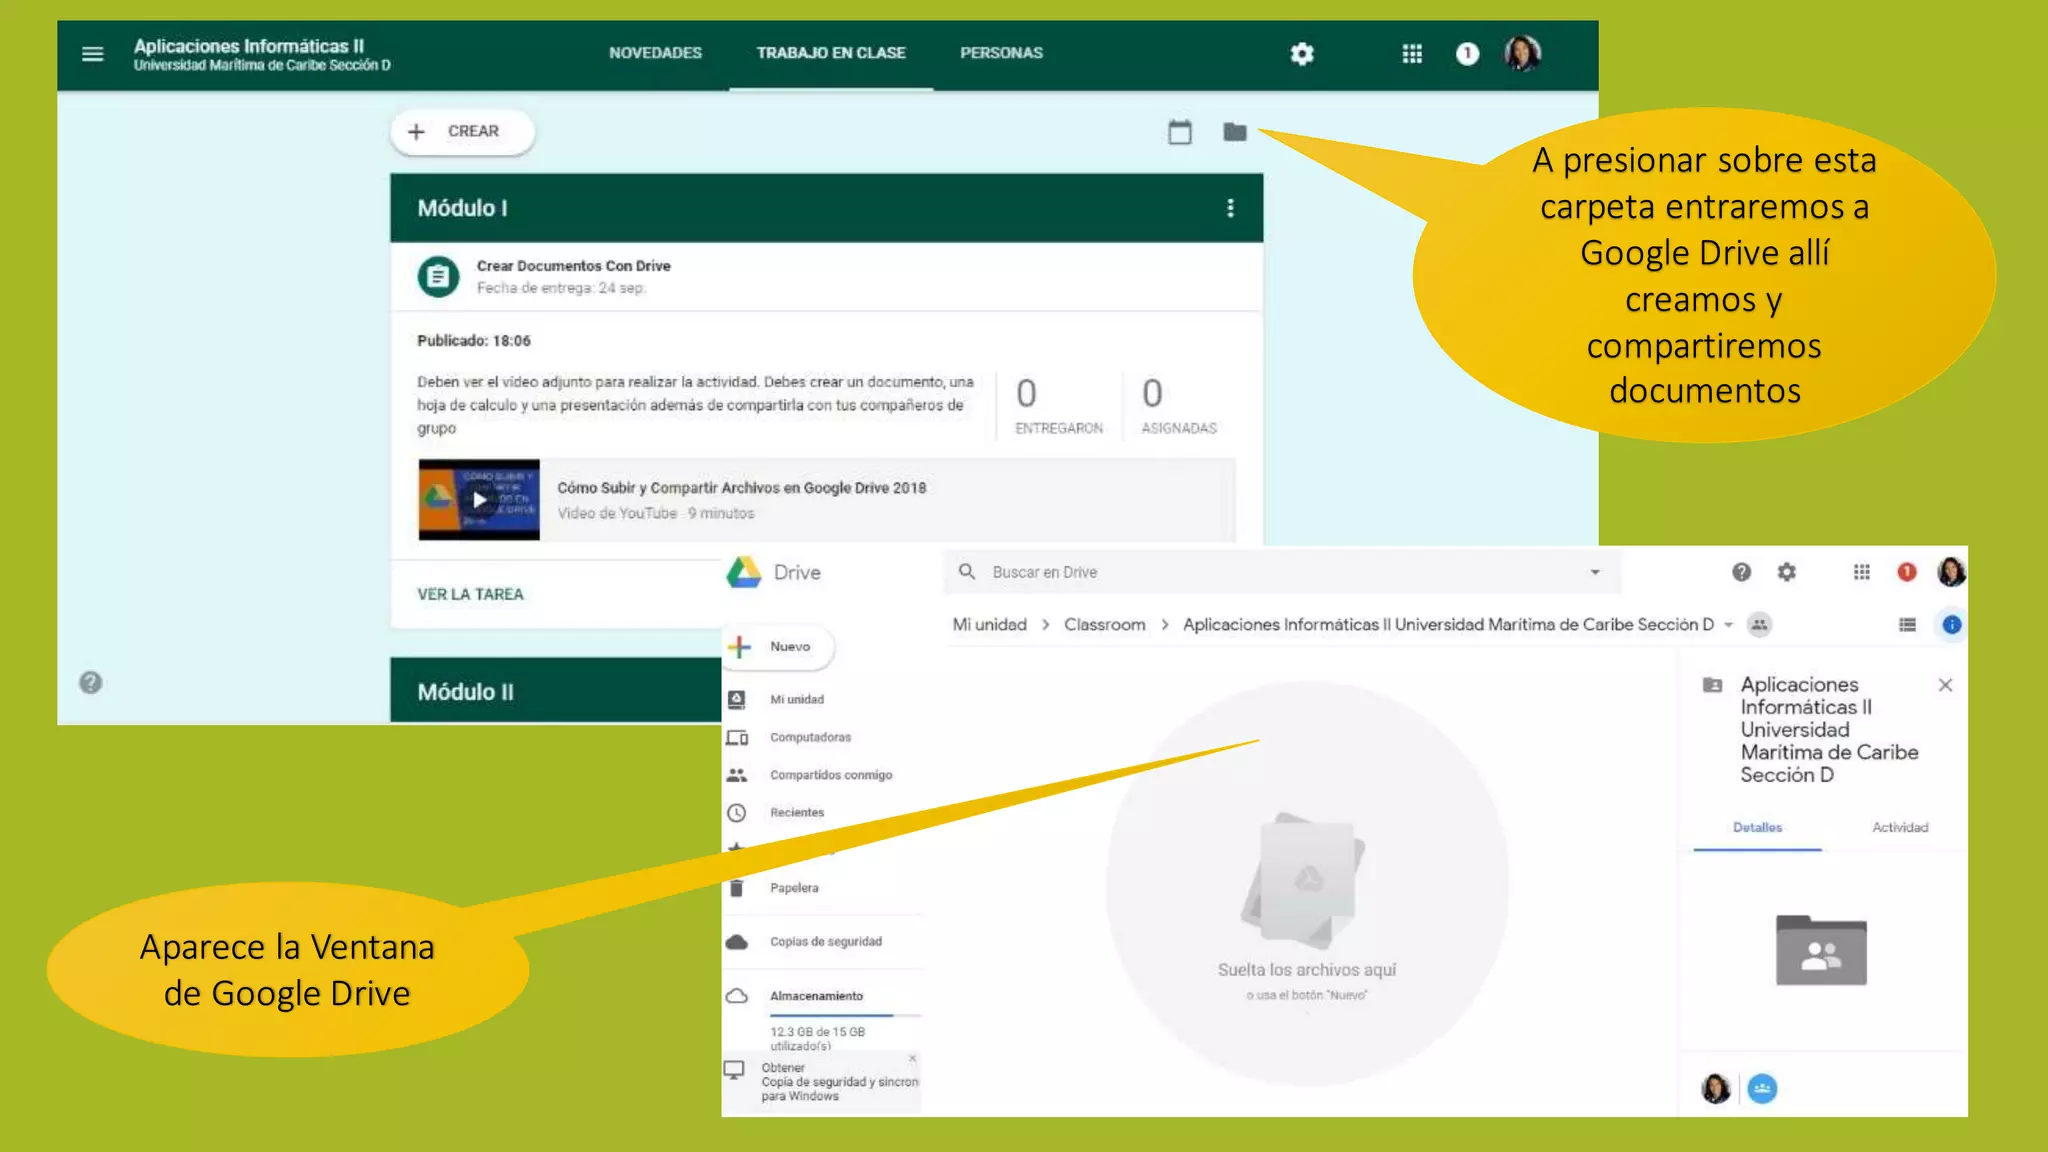Viewport: 2048px width, 1152px height.
Task: Click shared folder thumbnail in details panel
Action: click(1821, 950)
